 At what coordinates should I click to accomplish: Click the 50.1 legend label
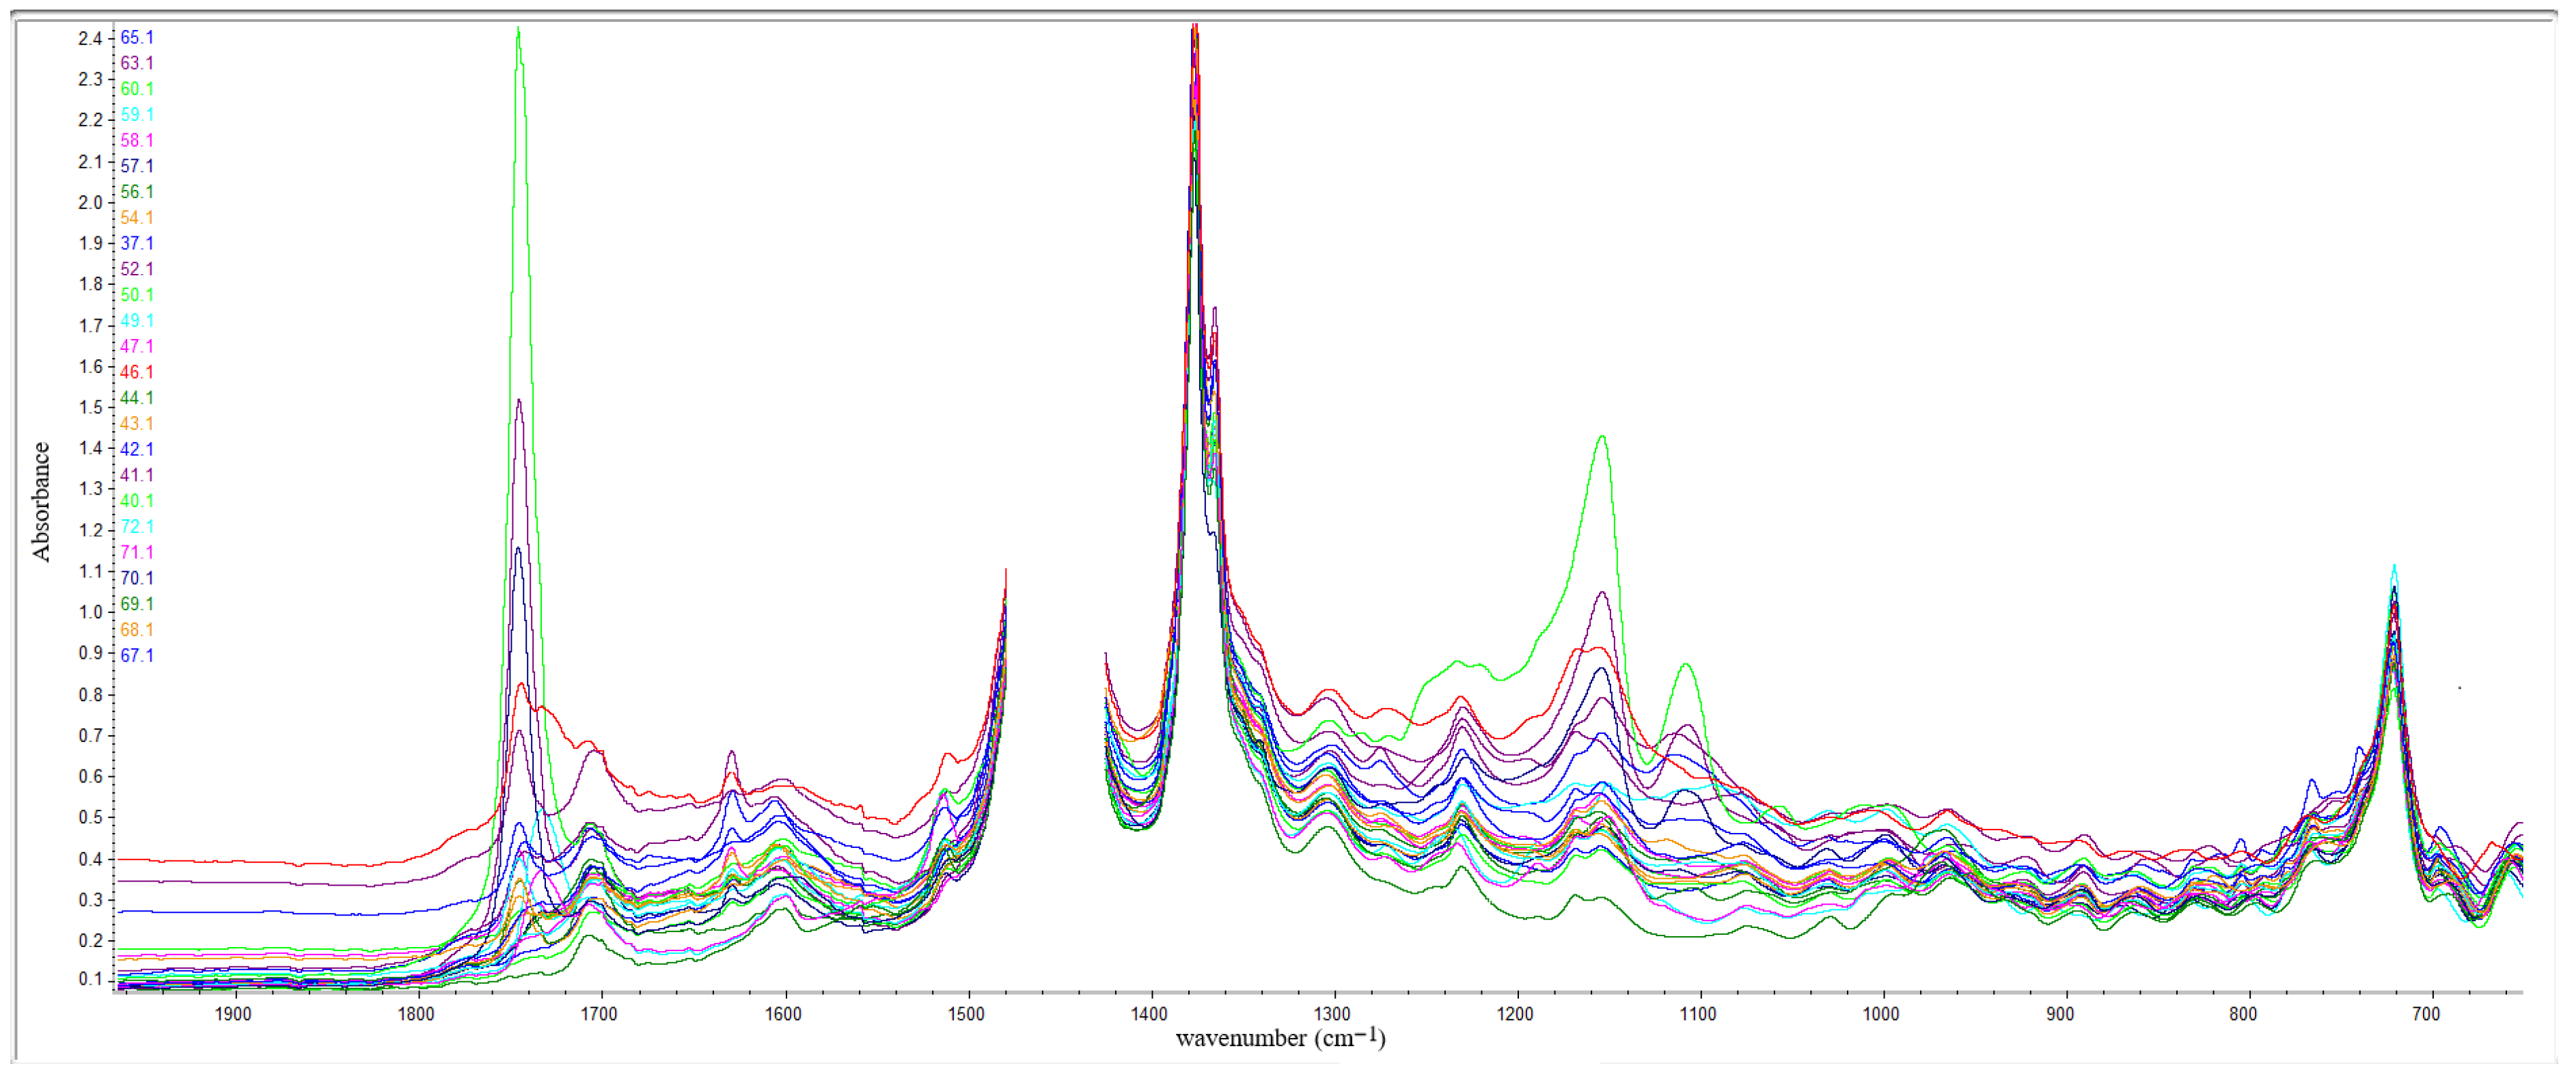tap(137, 295)
